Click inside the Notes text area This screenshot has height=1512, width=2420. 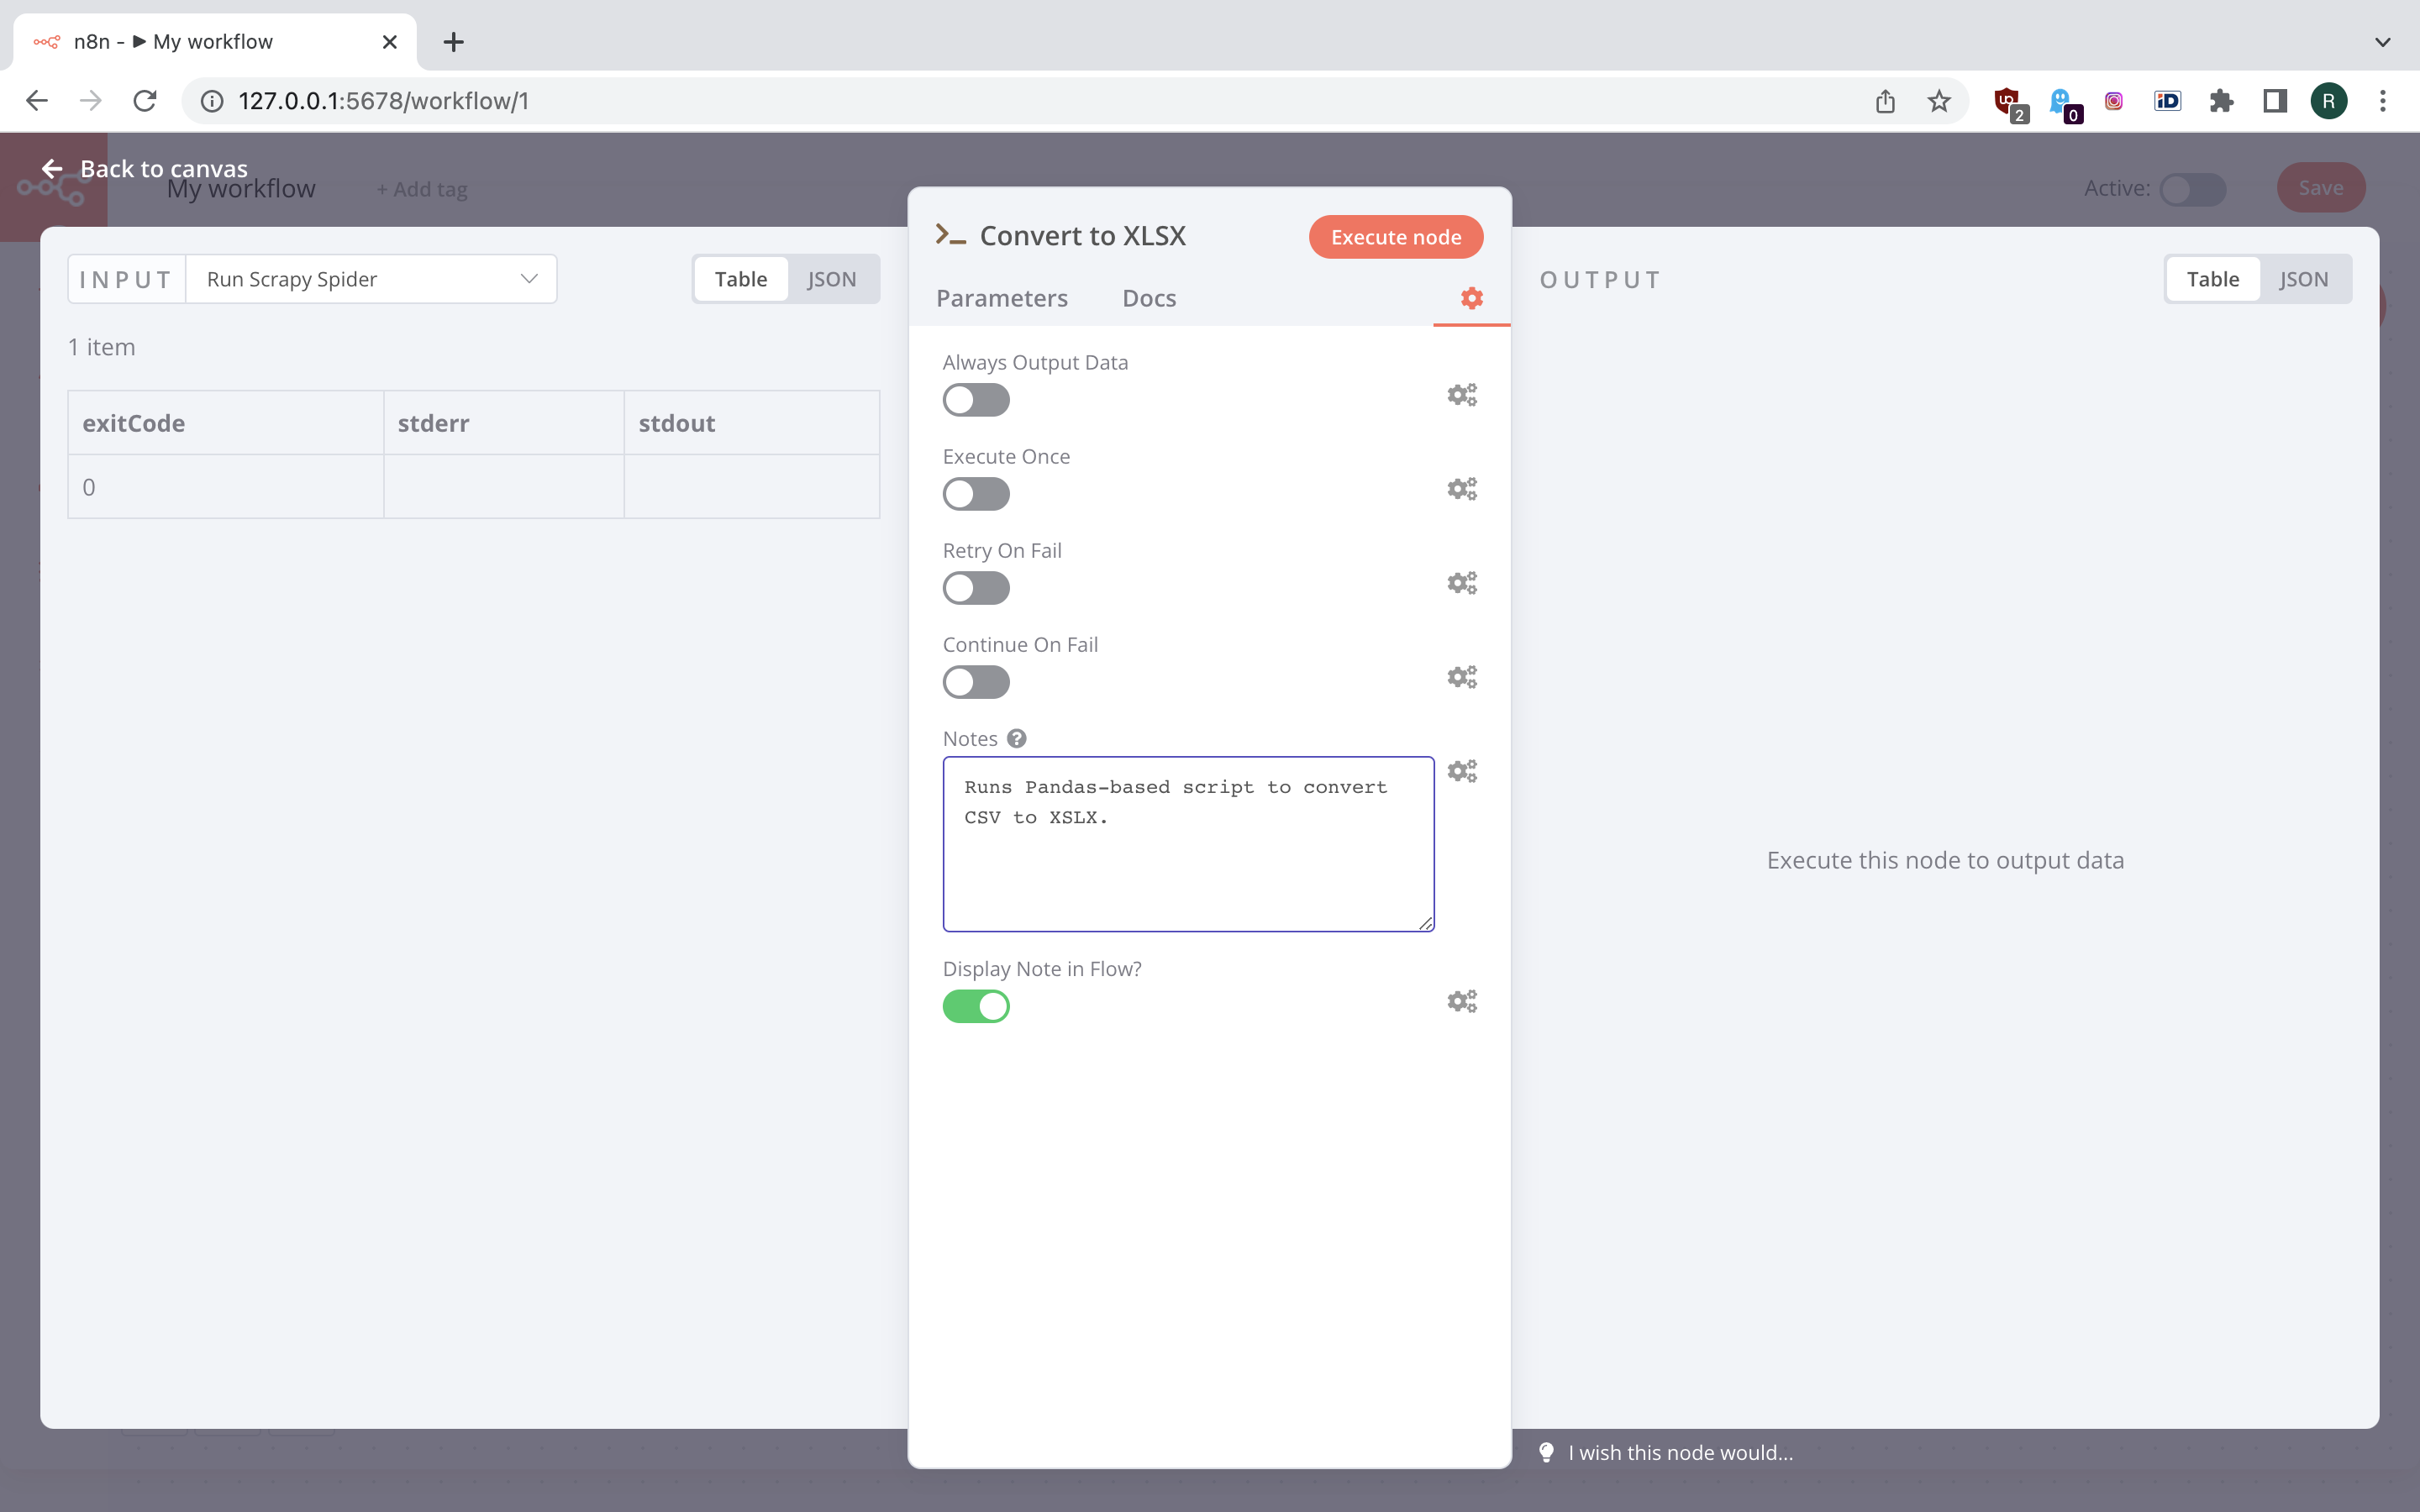(1188, 844)
